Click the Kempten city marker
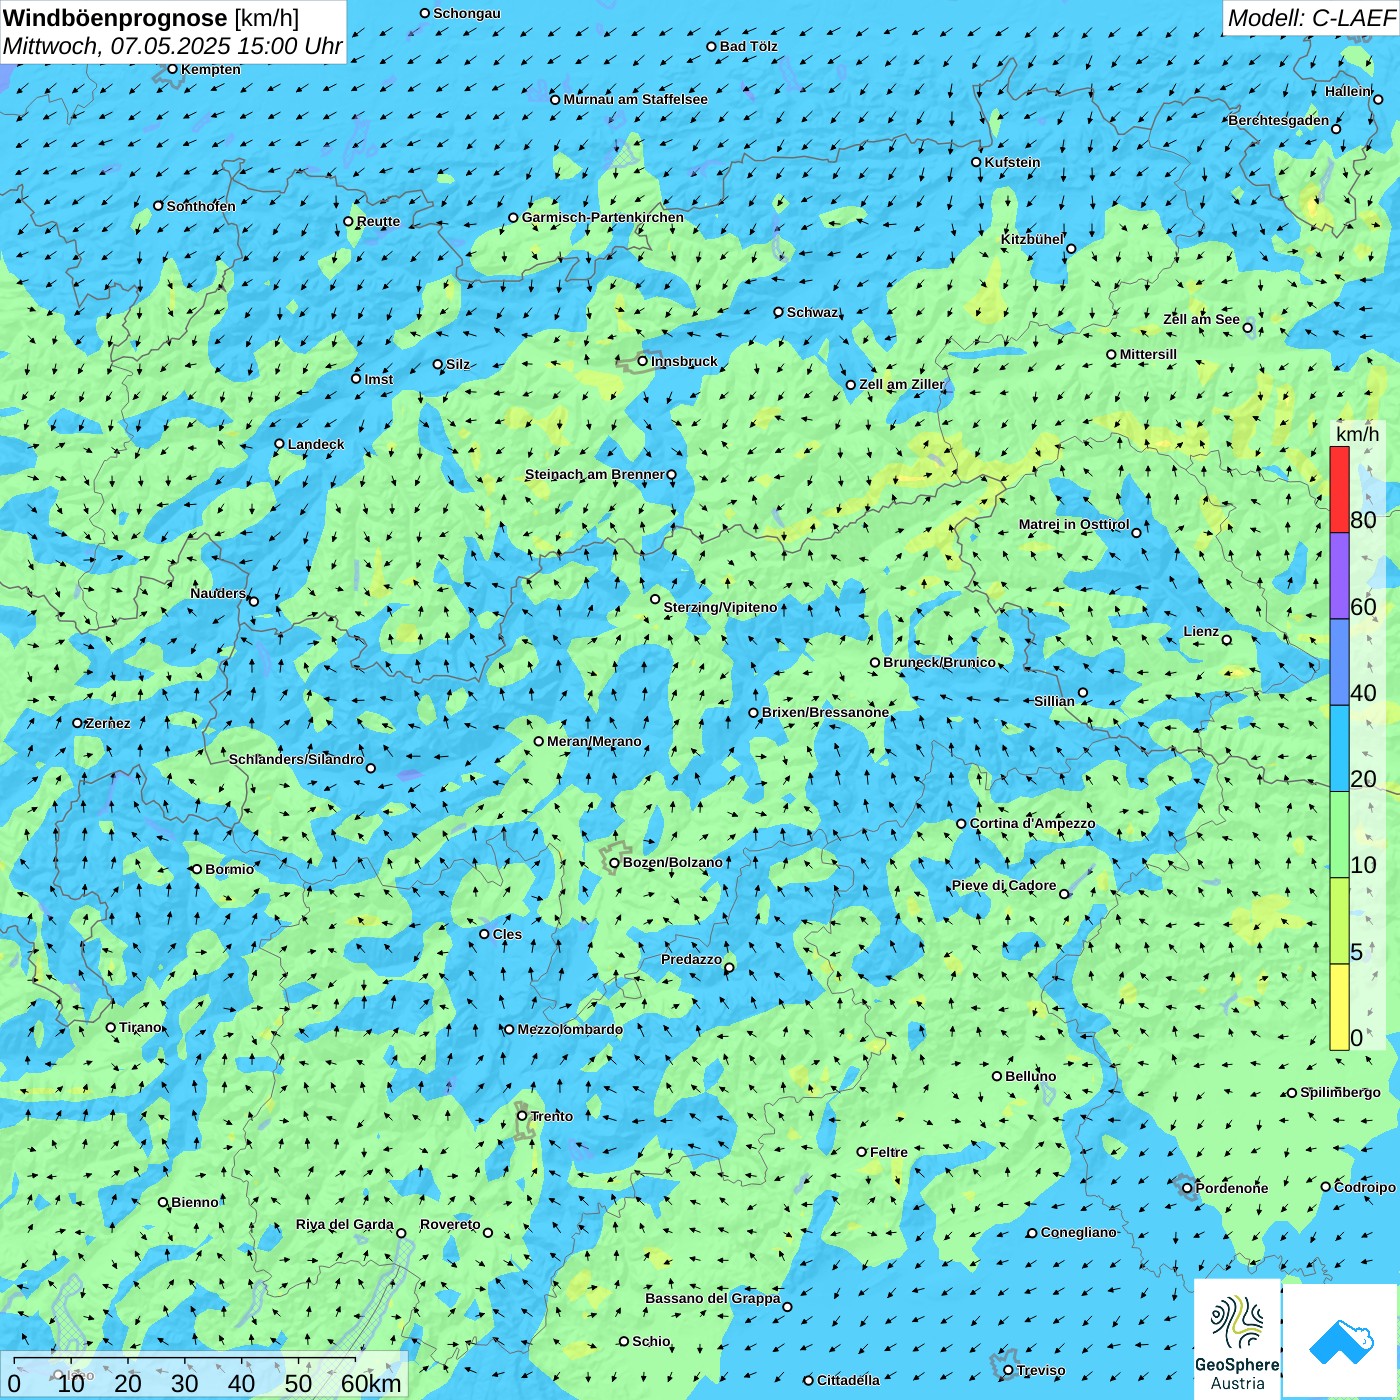The image size is (1400, 1400). pos(172,69)
